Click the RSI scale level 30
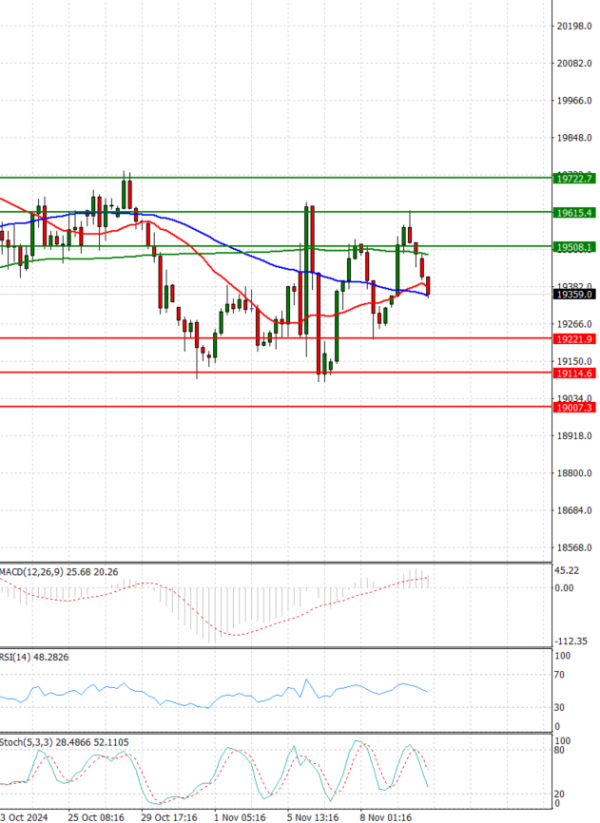This screenshot has width=600, height=823. click(x=560, y=708)
